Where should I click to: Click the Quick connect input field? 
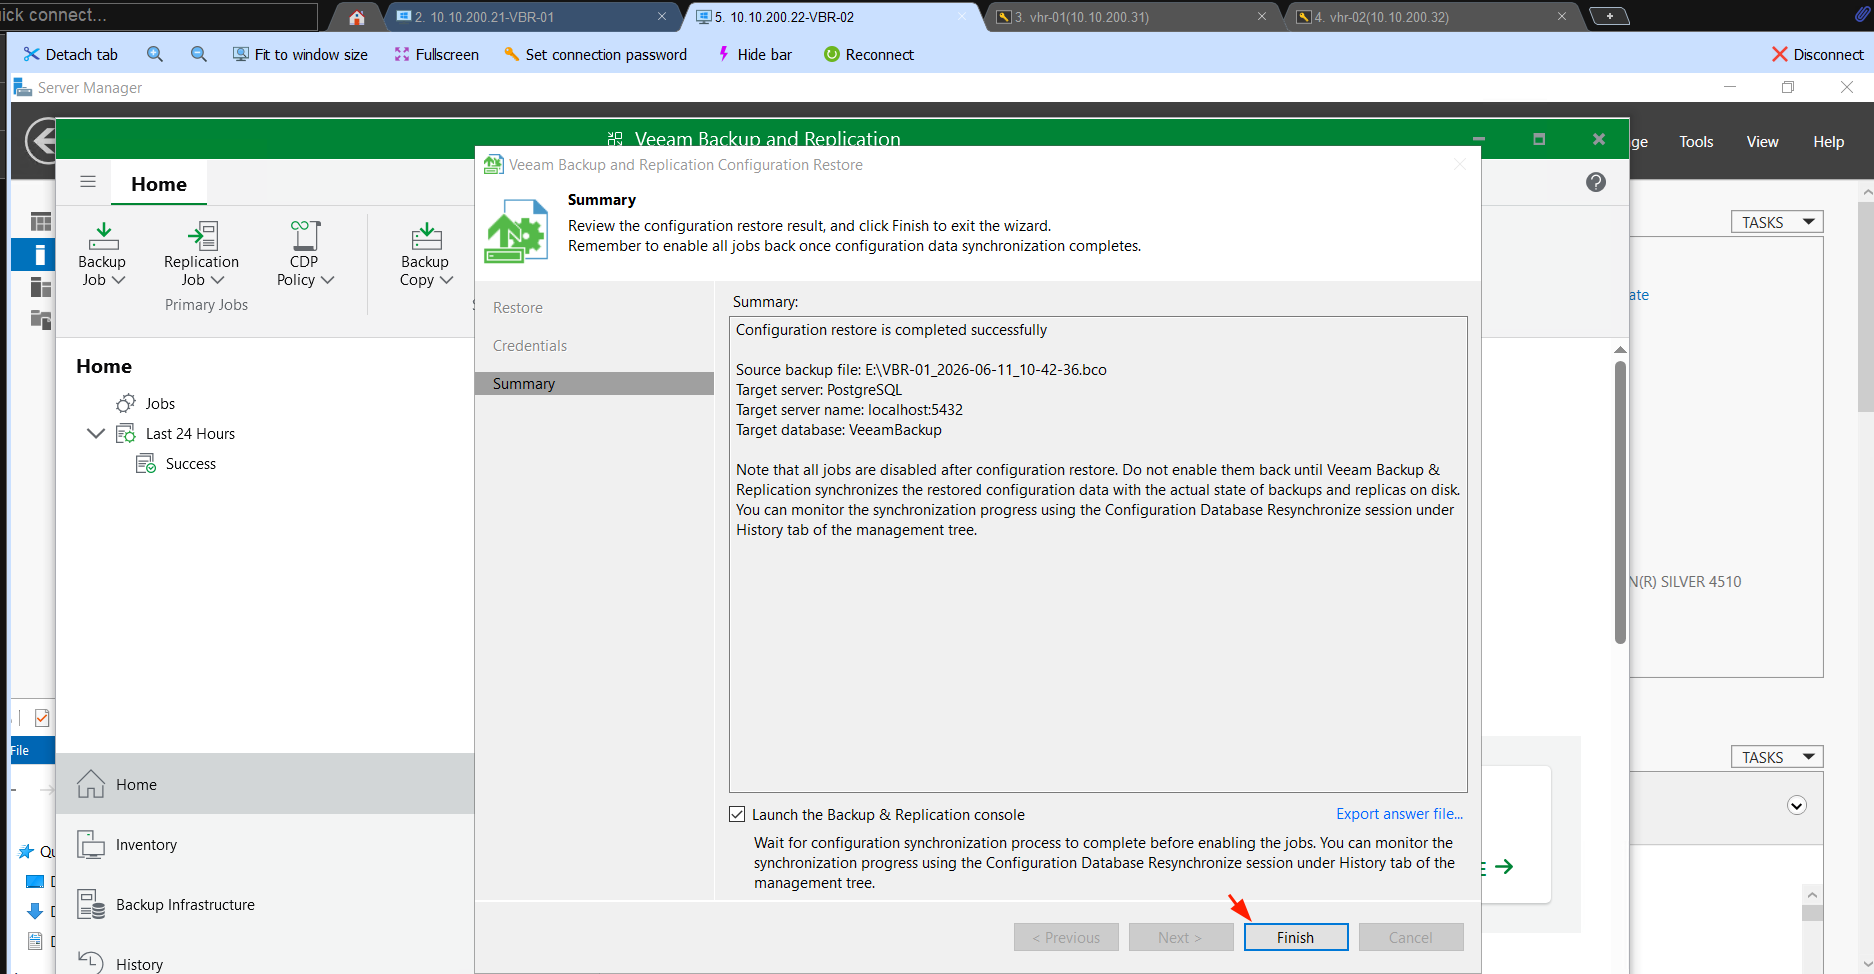(160, 15)
